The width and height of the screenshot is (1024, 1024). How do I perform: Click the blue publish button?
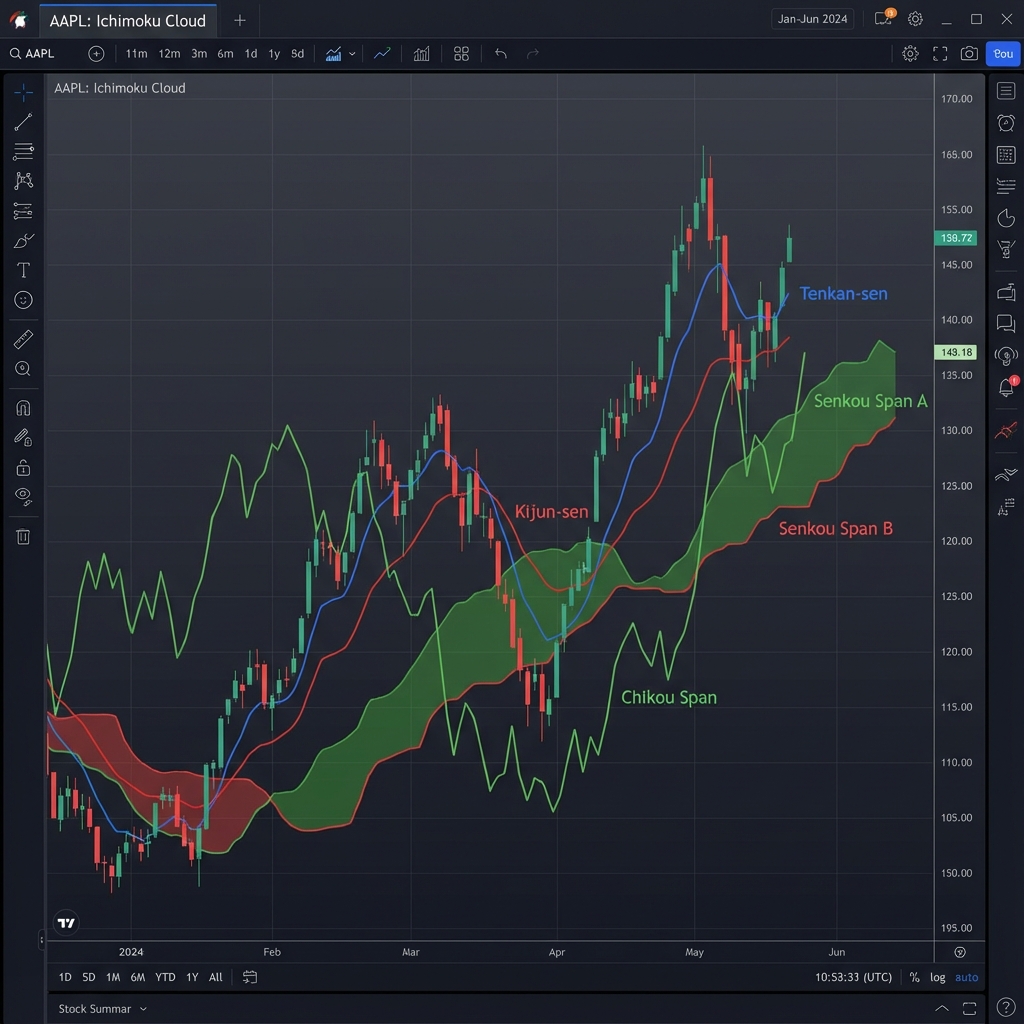click(x=1003, y=54)
